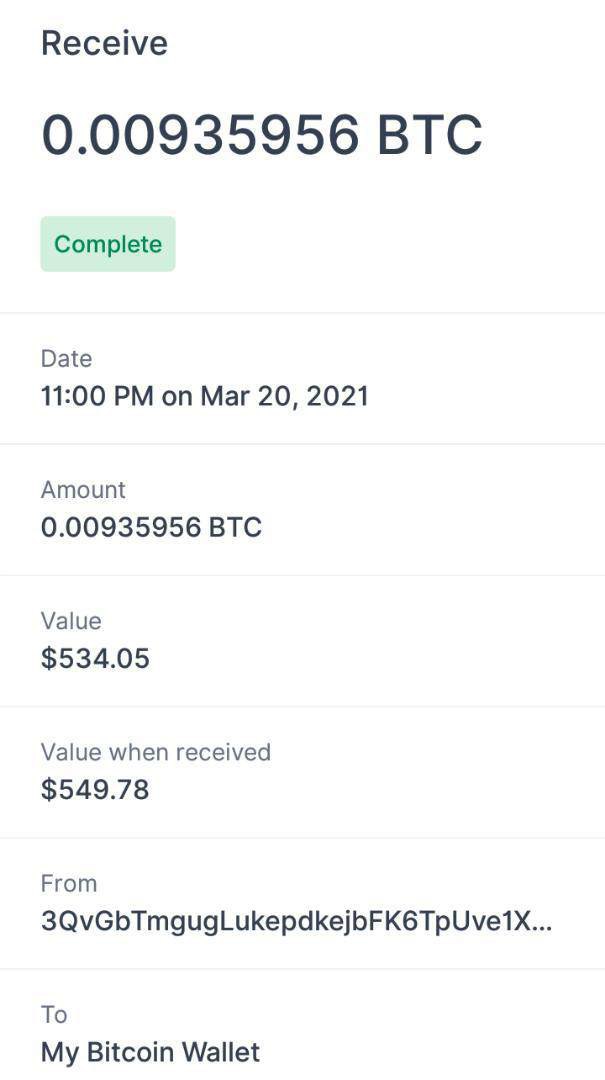Click the Receive title at top

104,43
